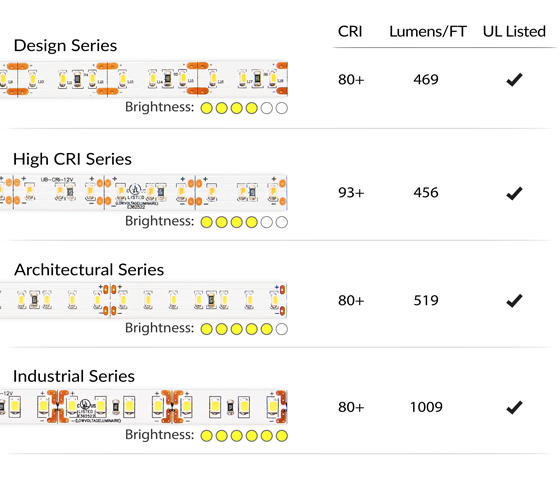Image resolution: width=560 pixels, height=481 pixels.
Task: Select the High CRI Series LED strip image
Action: tap(144, 193)
